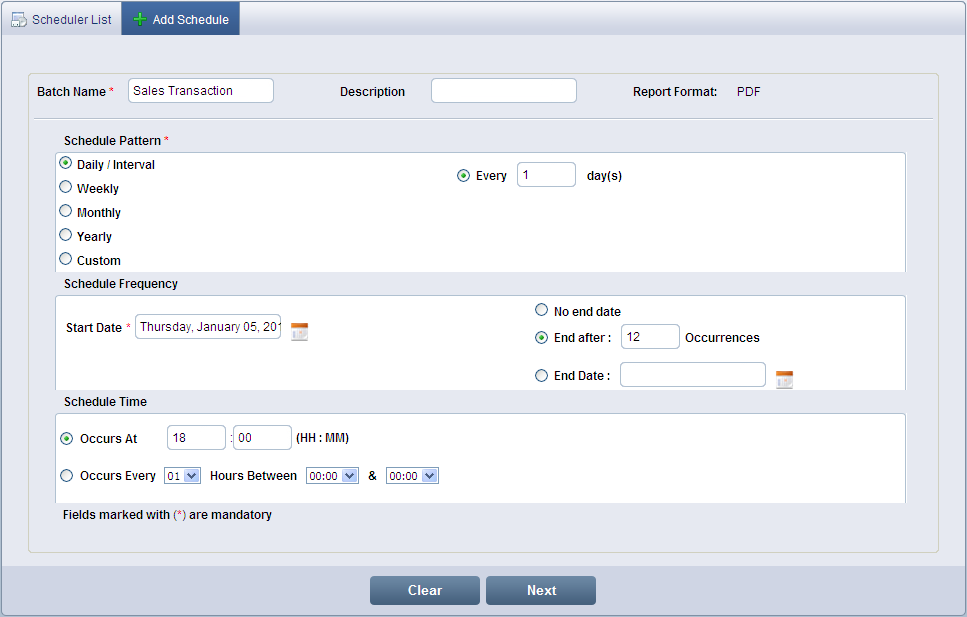Select the Monthly schedule pattern
This screenshot has height=617, width=967.
pyautogui.click(x=66, y=211)
